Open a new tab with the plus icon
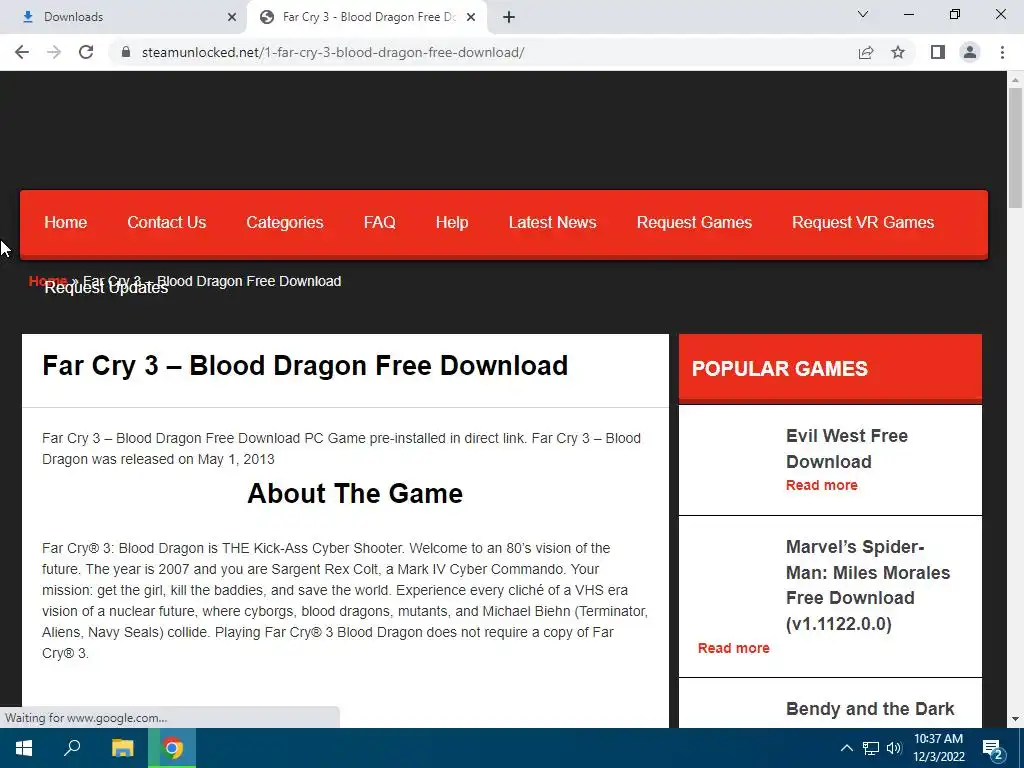This screenshot has width=1024, height=768. click(x=509, y=18)
